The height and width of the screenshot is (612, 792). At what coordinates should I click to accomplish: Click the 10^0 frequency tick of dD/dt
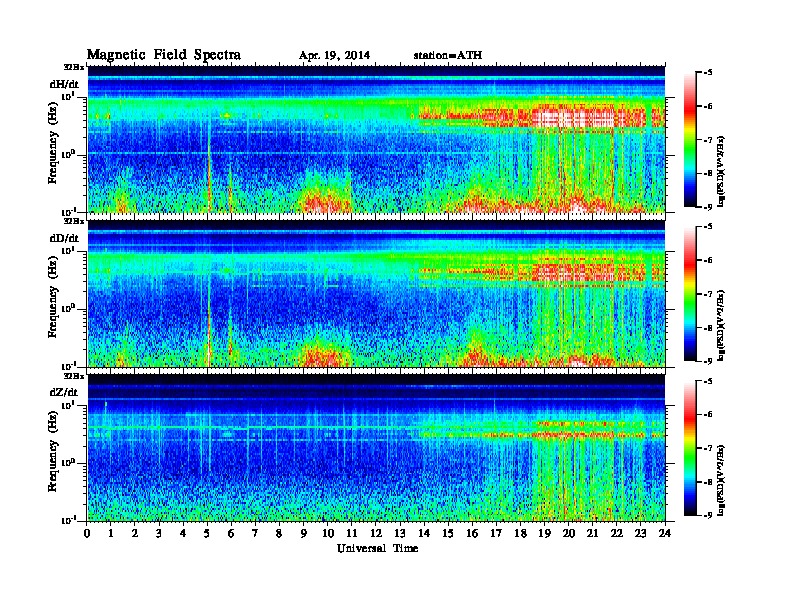pos(68,308)
